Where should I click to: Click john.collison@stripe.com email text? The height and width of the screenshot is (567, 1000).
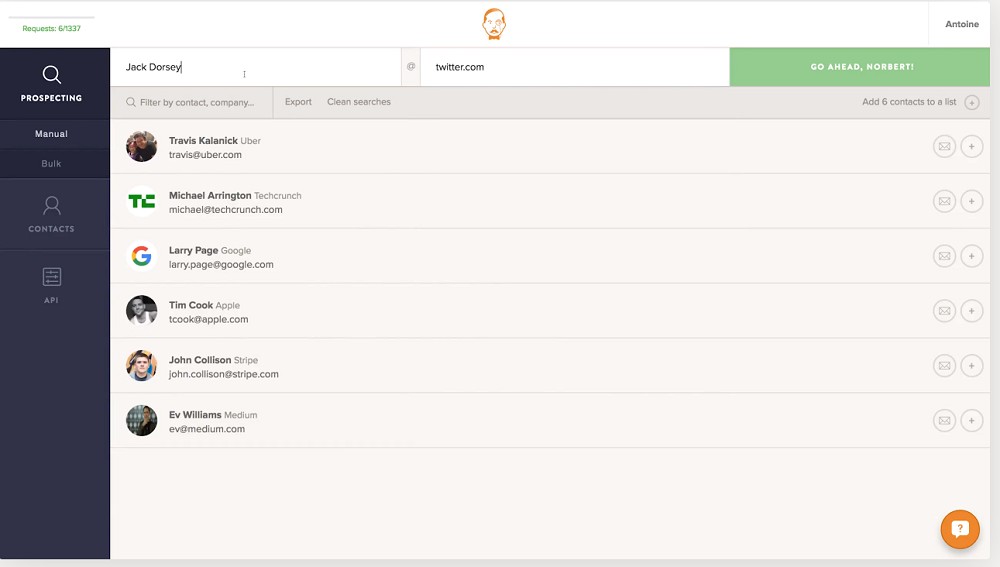224,374
